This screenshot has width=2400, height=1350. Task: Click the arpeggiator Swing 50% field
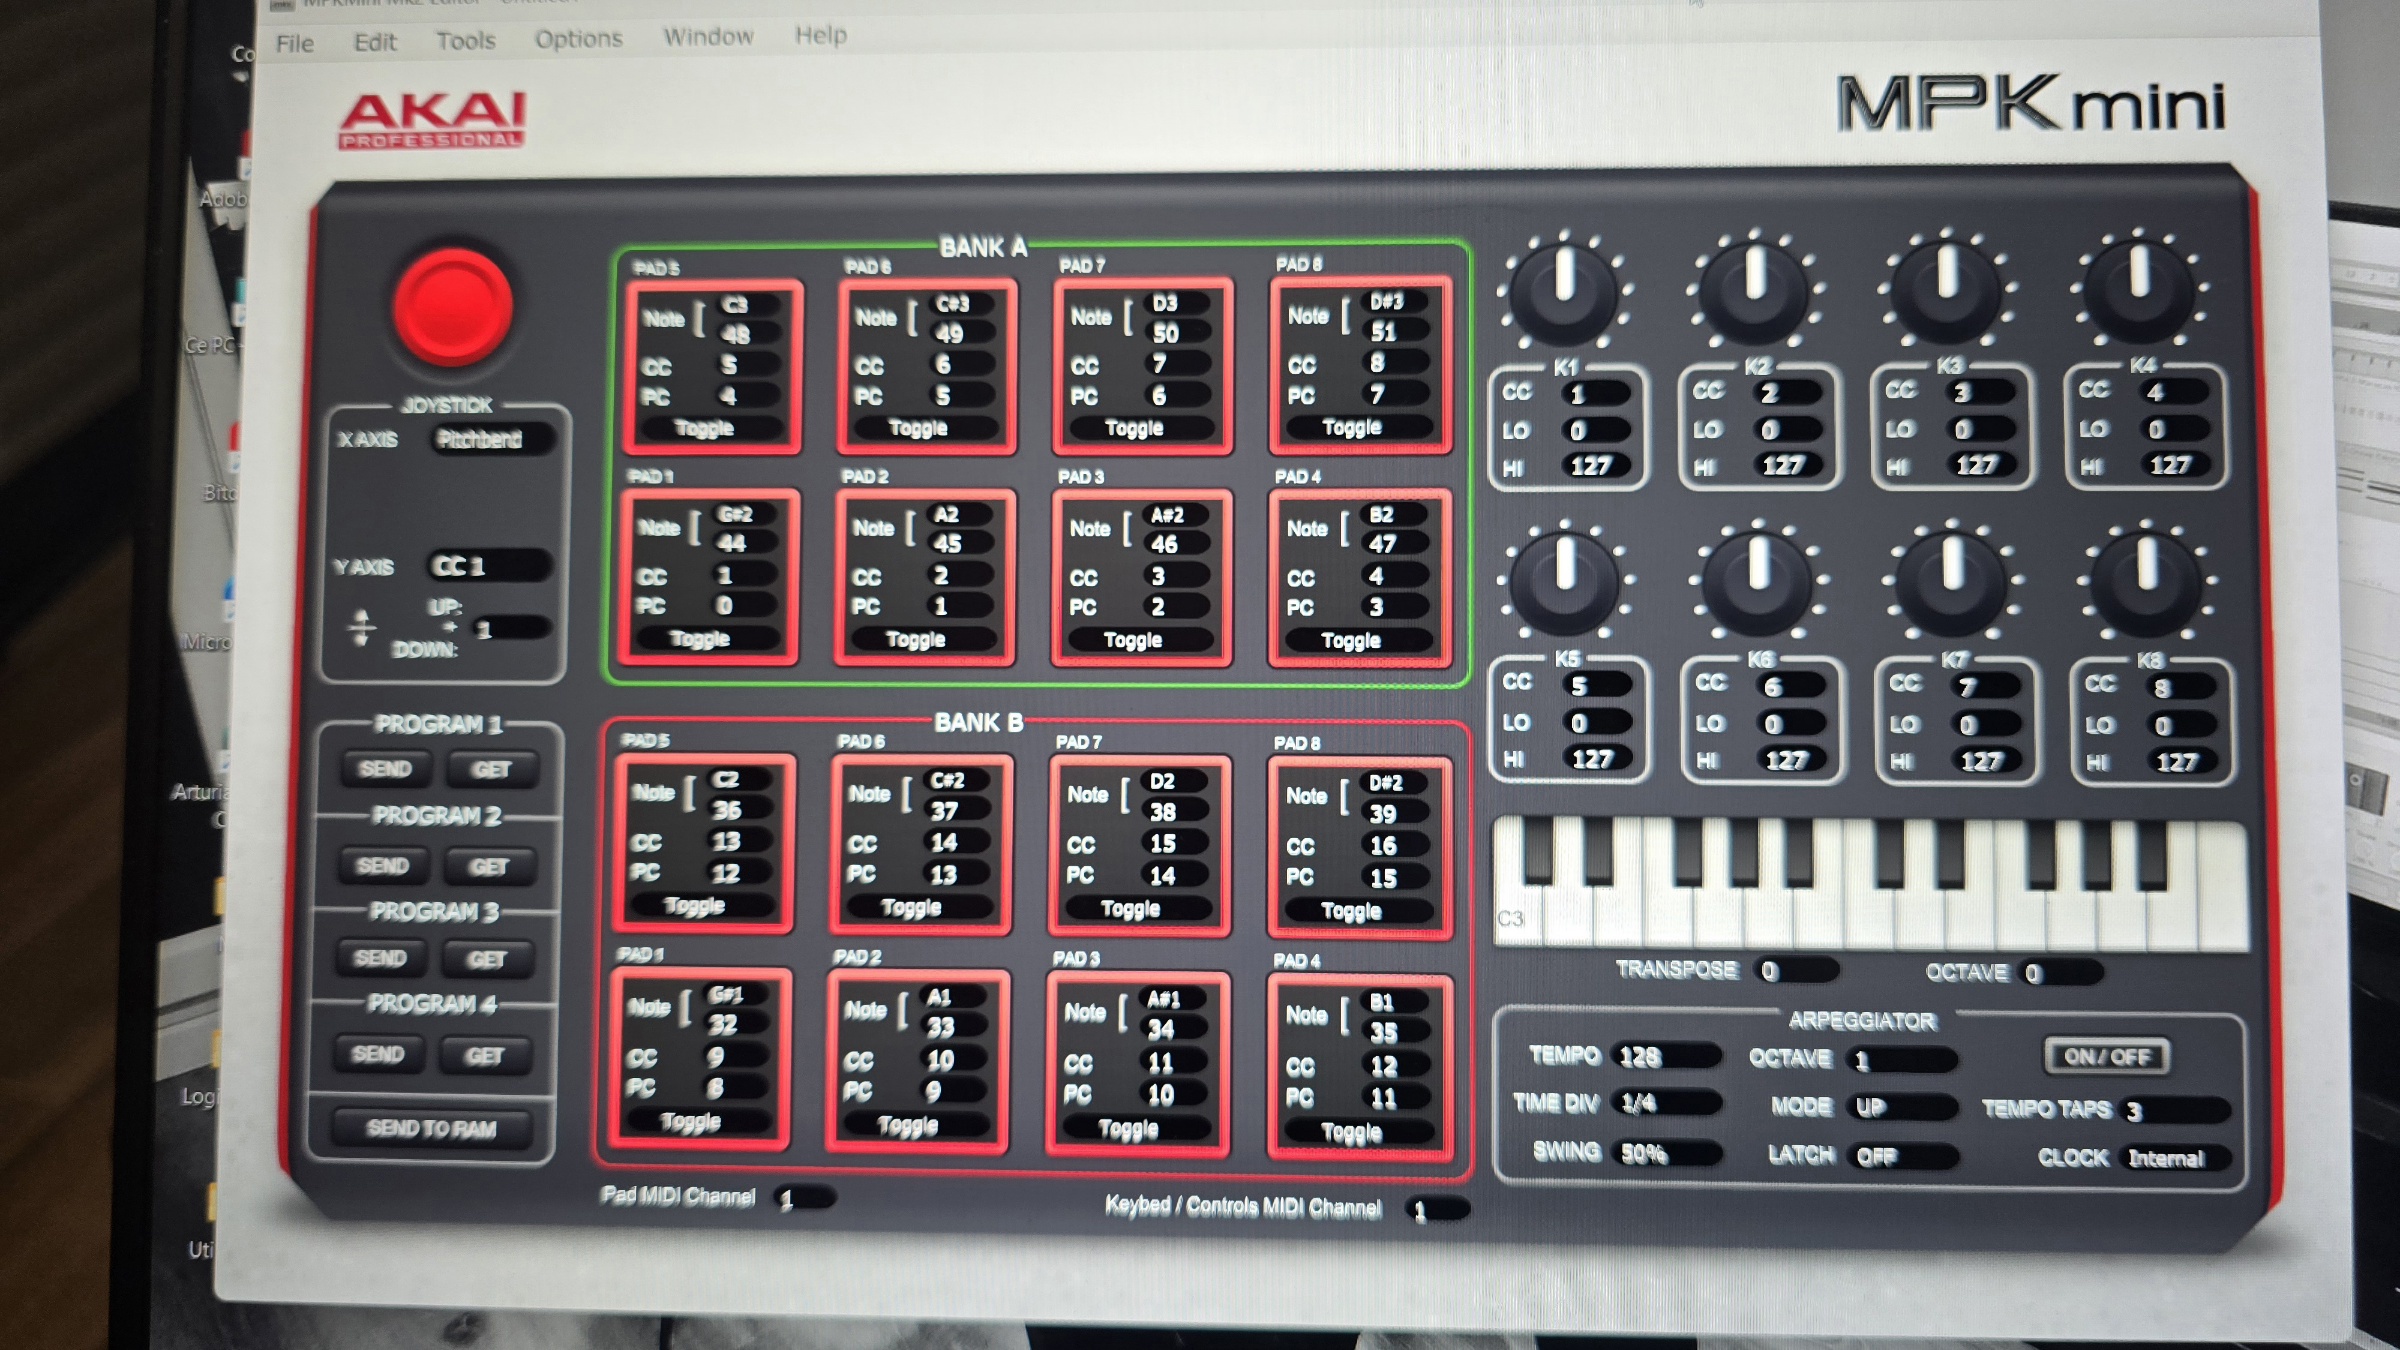[1664, 1153]
